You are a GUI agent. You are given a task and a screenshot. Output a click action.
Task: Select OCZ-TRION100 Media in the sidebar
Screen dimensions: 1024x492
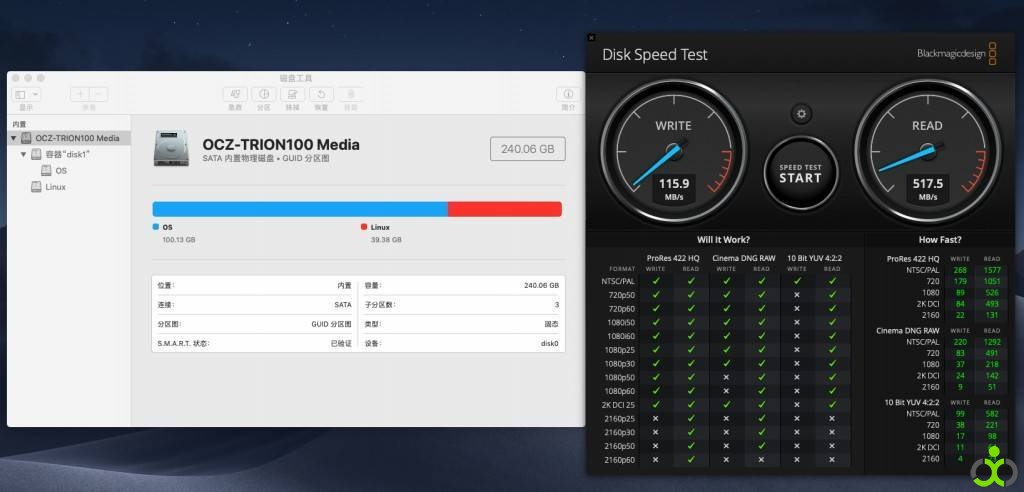(69, 138)
